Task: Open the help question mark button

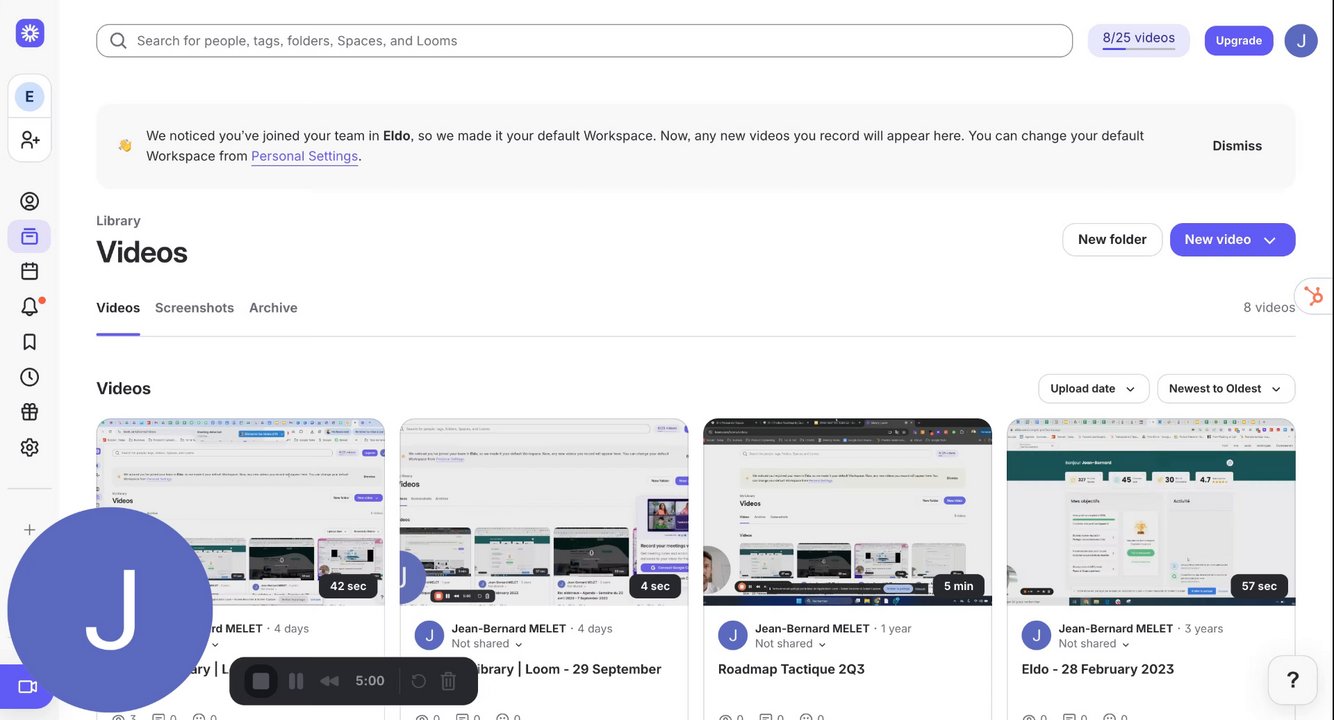Action: [x=1292, y=680]
